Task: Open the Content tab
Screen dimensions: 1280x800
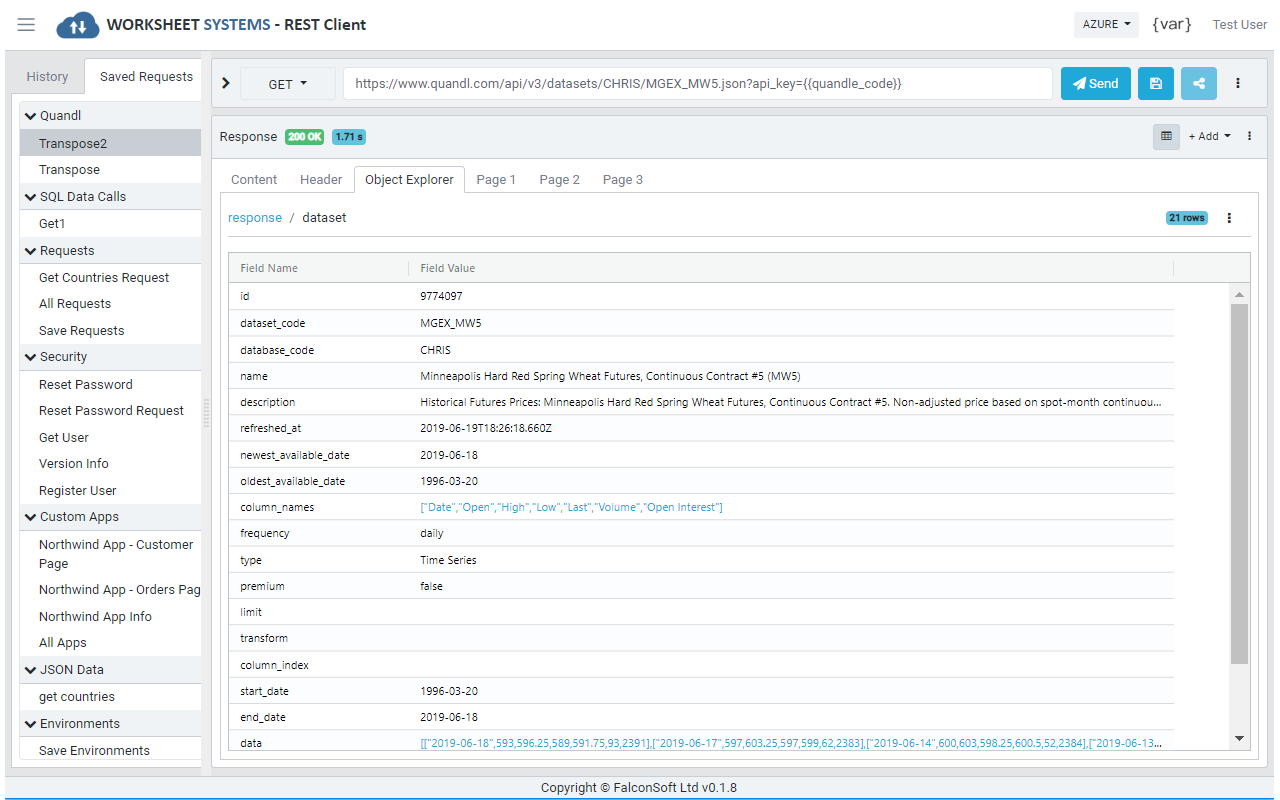Action: [x=254, y=179]
